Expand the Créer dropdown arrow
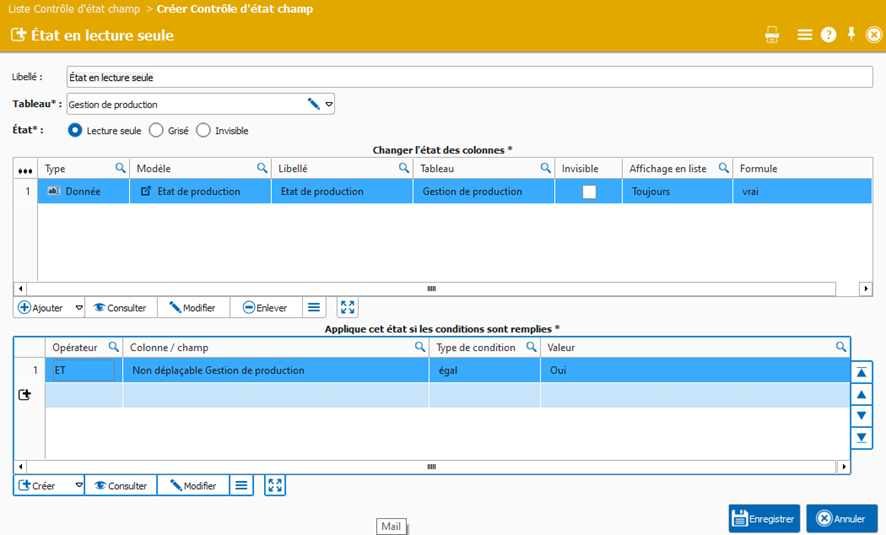Image resolution: width=886 pixels, height=535 pixels. click(x=79, y=486)
